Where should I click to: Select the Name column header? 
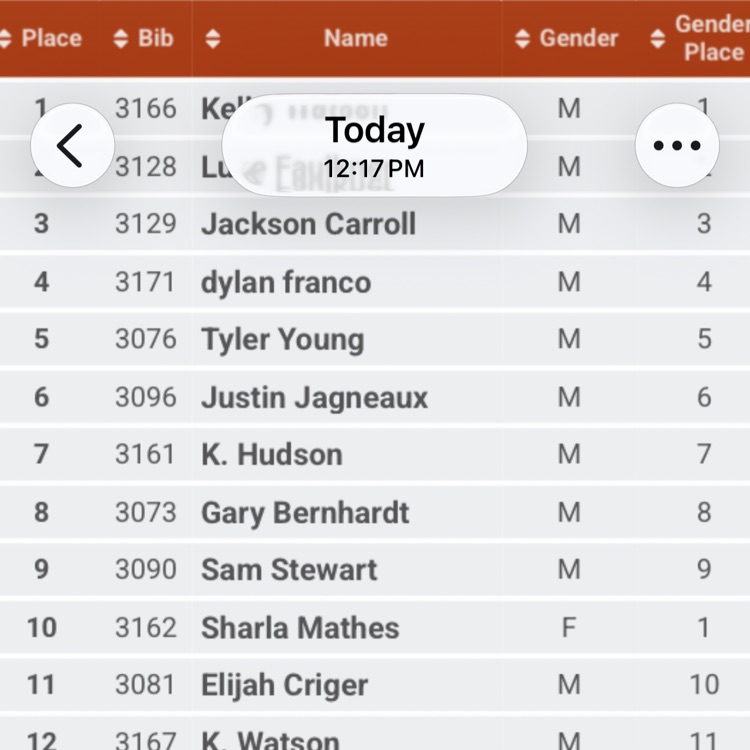click(355, 38)
